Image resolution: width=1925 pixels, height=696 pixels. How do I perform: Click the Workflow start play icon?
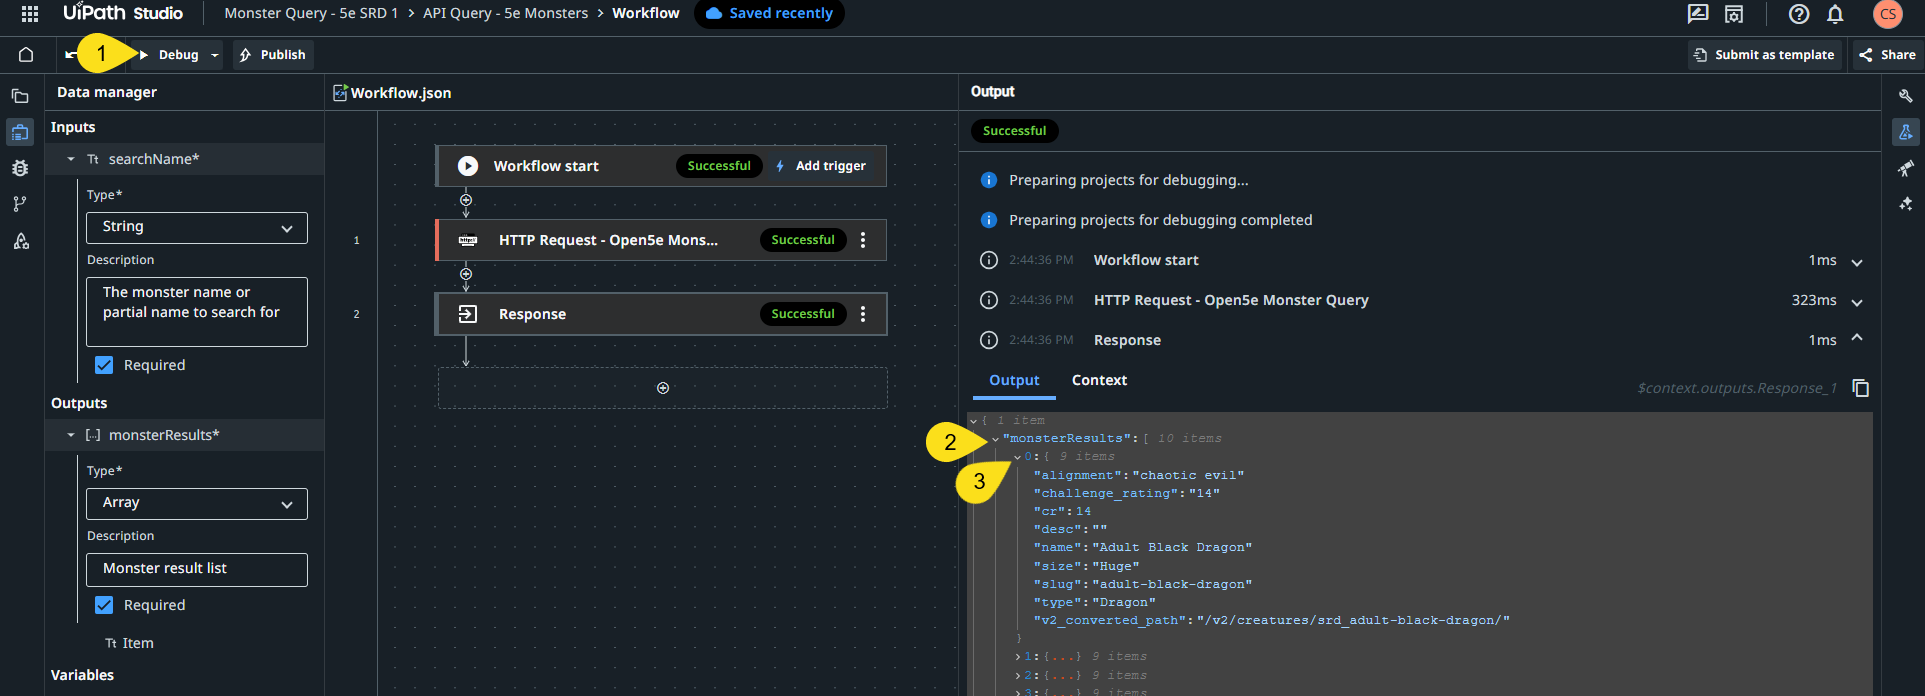click(468, 166)
